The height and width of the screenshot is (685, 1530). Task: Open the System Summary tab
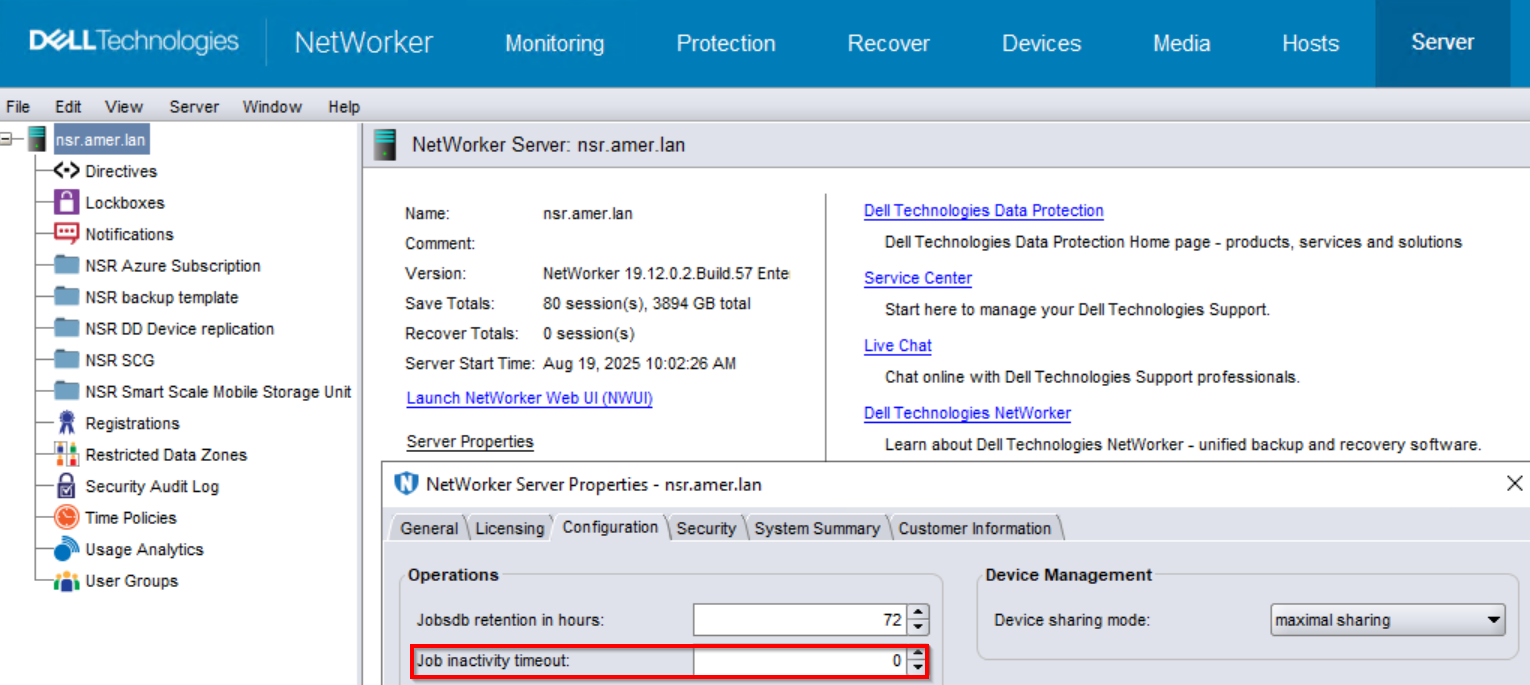point(817,528)
